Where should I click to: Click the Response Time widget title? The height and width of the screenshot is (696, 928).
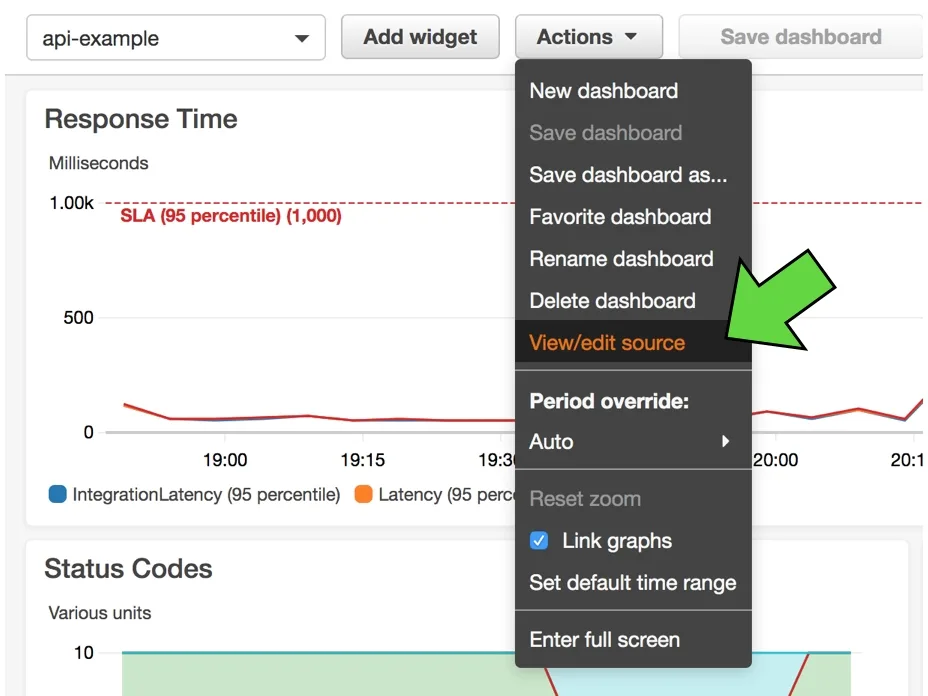pos(140,118)
